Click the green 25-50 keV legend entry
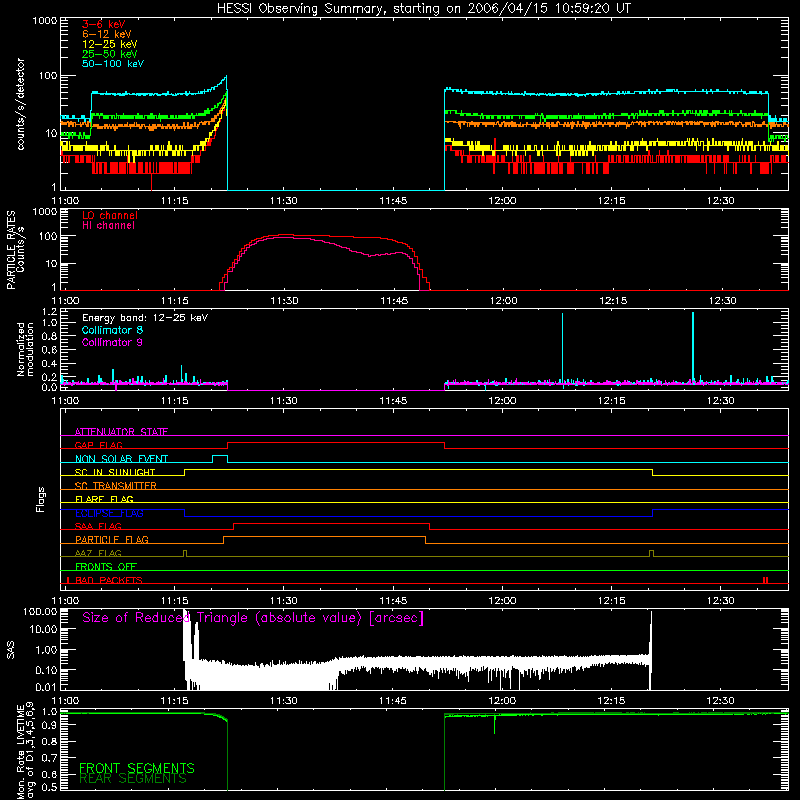Image resolution: width=800 pixels, height=800 pixels. [x=110, y=54]
